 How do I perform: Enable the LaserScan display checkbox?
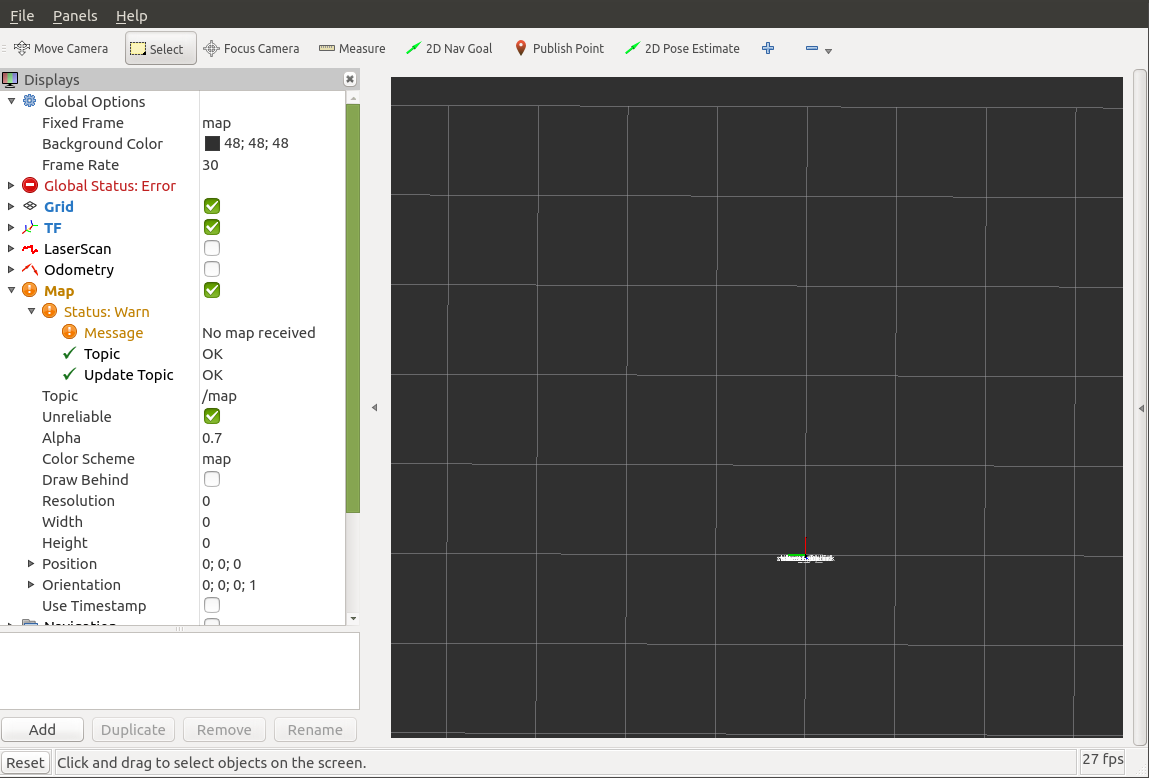pos(212,248)
